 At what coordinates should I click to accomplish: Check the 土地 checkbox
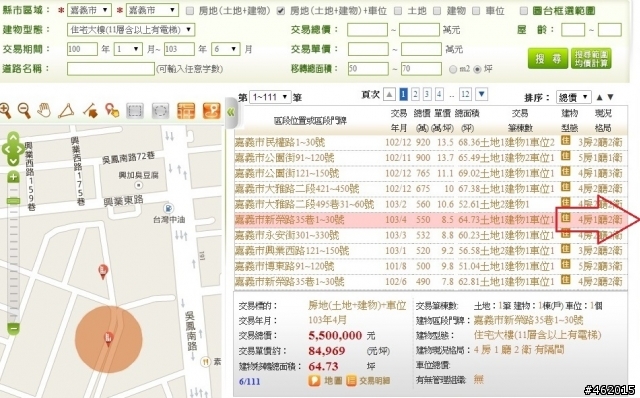pyautogui.click(x=398, y=11)
